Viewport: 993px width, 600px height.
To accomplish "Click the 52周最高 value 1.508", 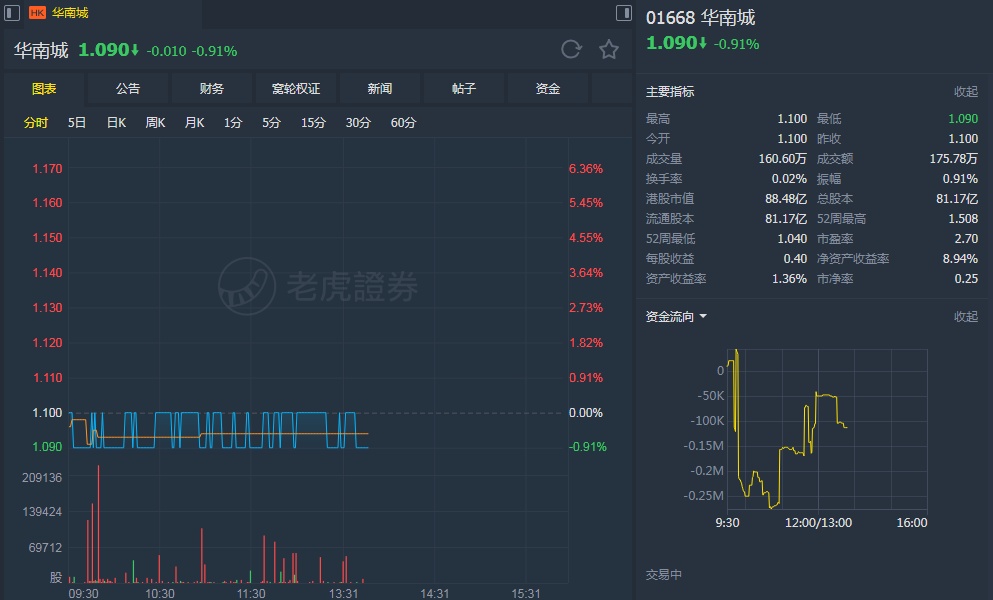I will [963, 219].
